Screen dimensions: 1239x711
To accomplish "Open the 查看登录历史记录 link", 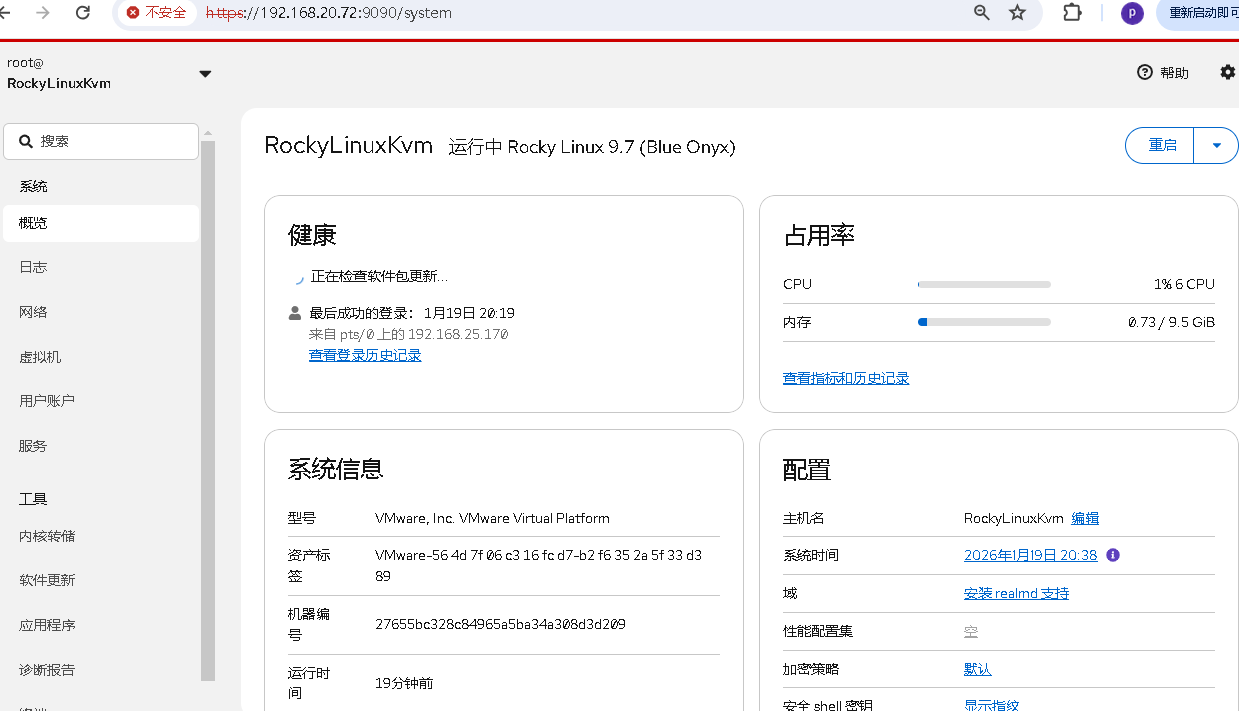I will [x=365, y=355].
